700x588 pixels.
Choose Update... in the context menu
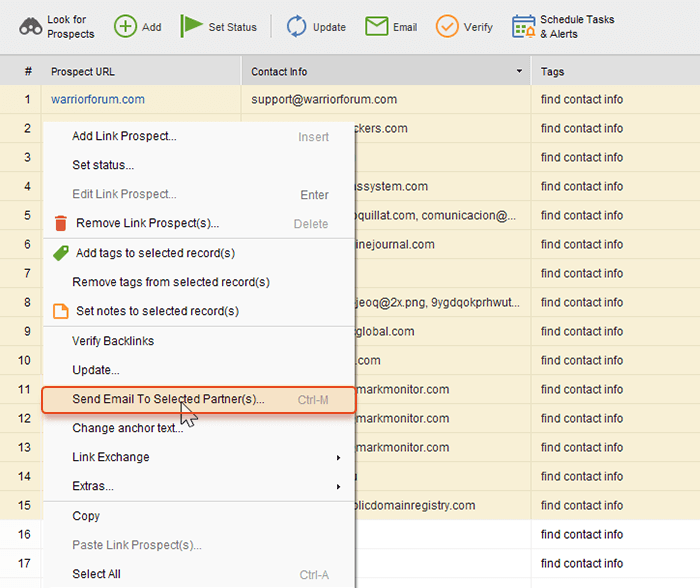(199, 370)
